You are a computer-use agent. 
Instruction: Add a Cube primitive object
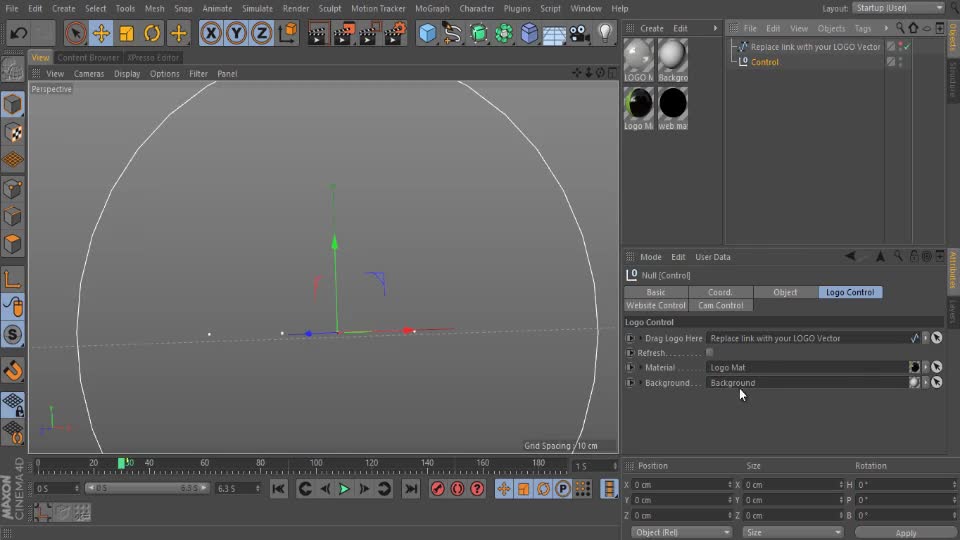pyautogui.click(x=427, y=32)
